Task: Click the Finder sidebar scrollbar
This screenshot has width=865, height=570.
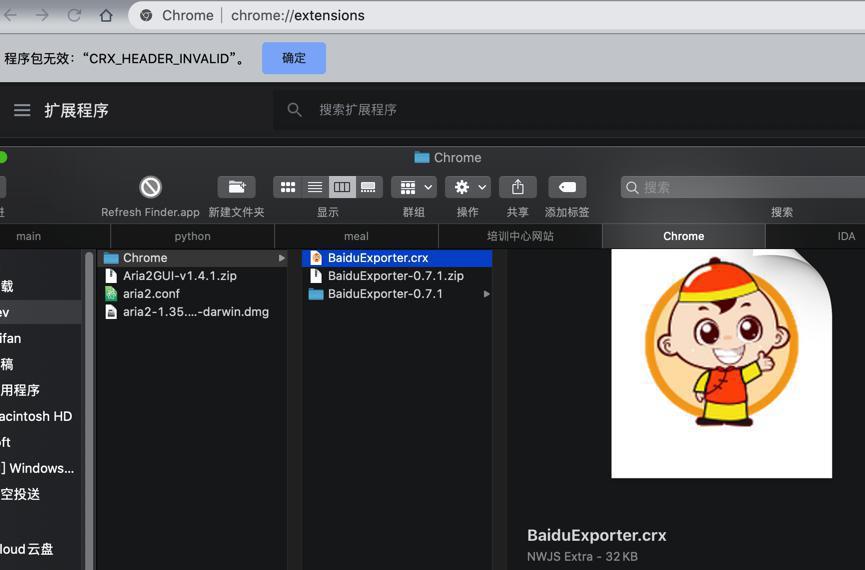Action: [89, 409]
